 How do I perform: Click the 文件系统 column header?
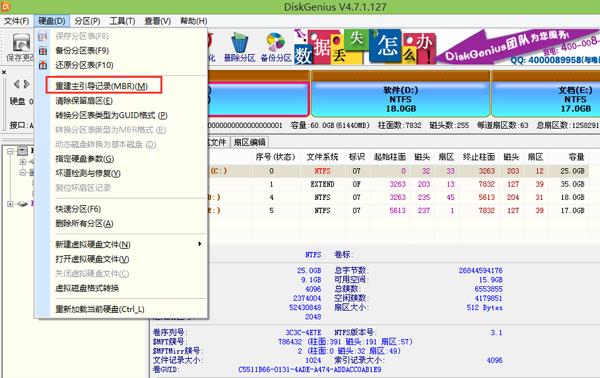[x=322, y=157]
